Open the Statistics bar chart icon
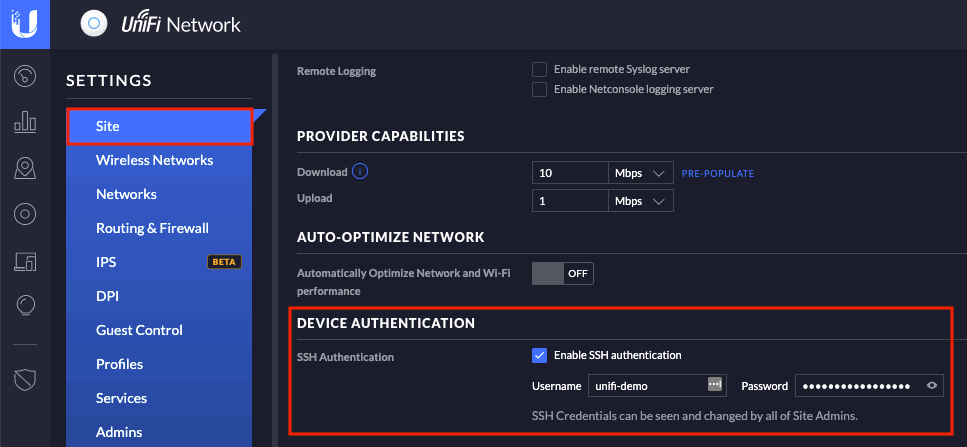This screenshot has width=967, height=447. click(25, 121)
